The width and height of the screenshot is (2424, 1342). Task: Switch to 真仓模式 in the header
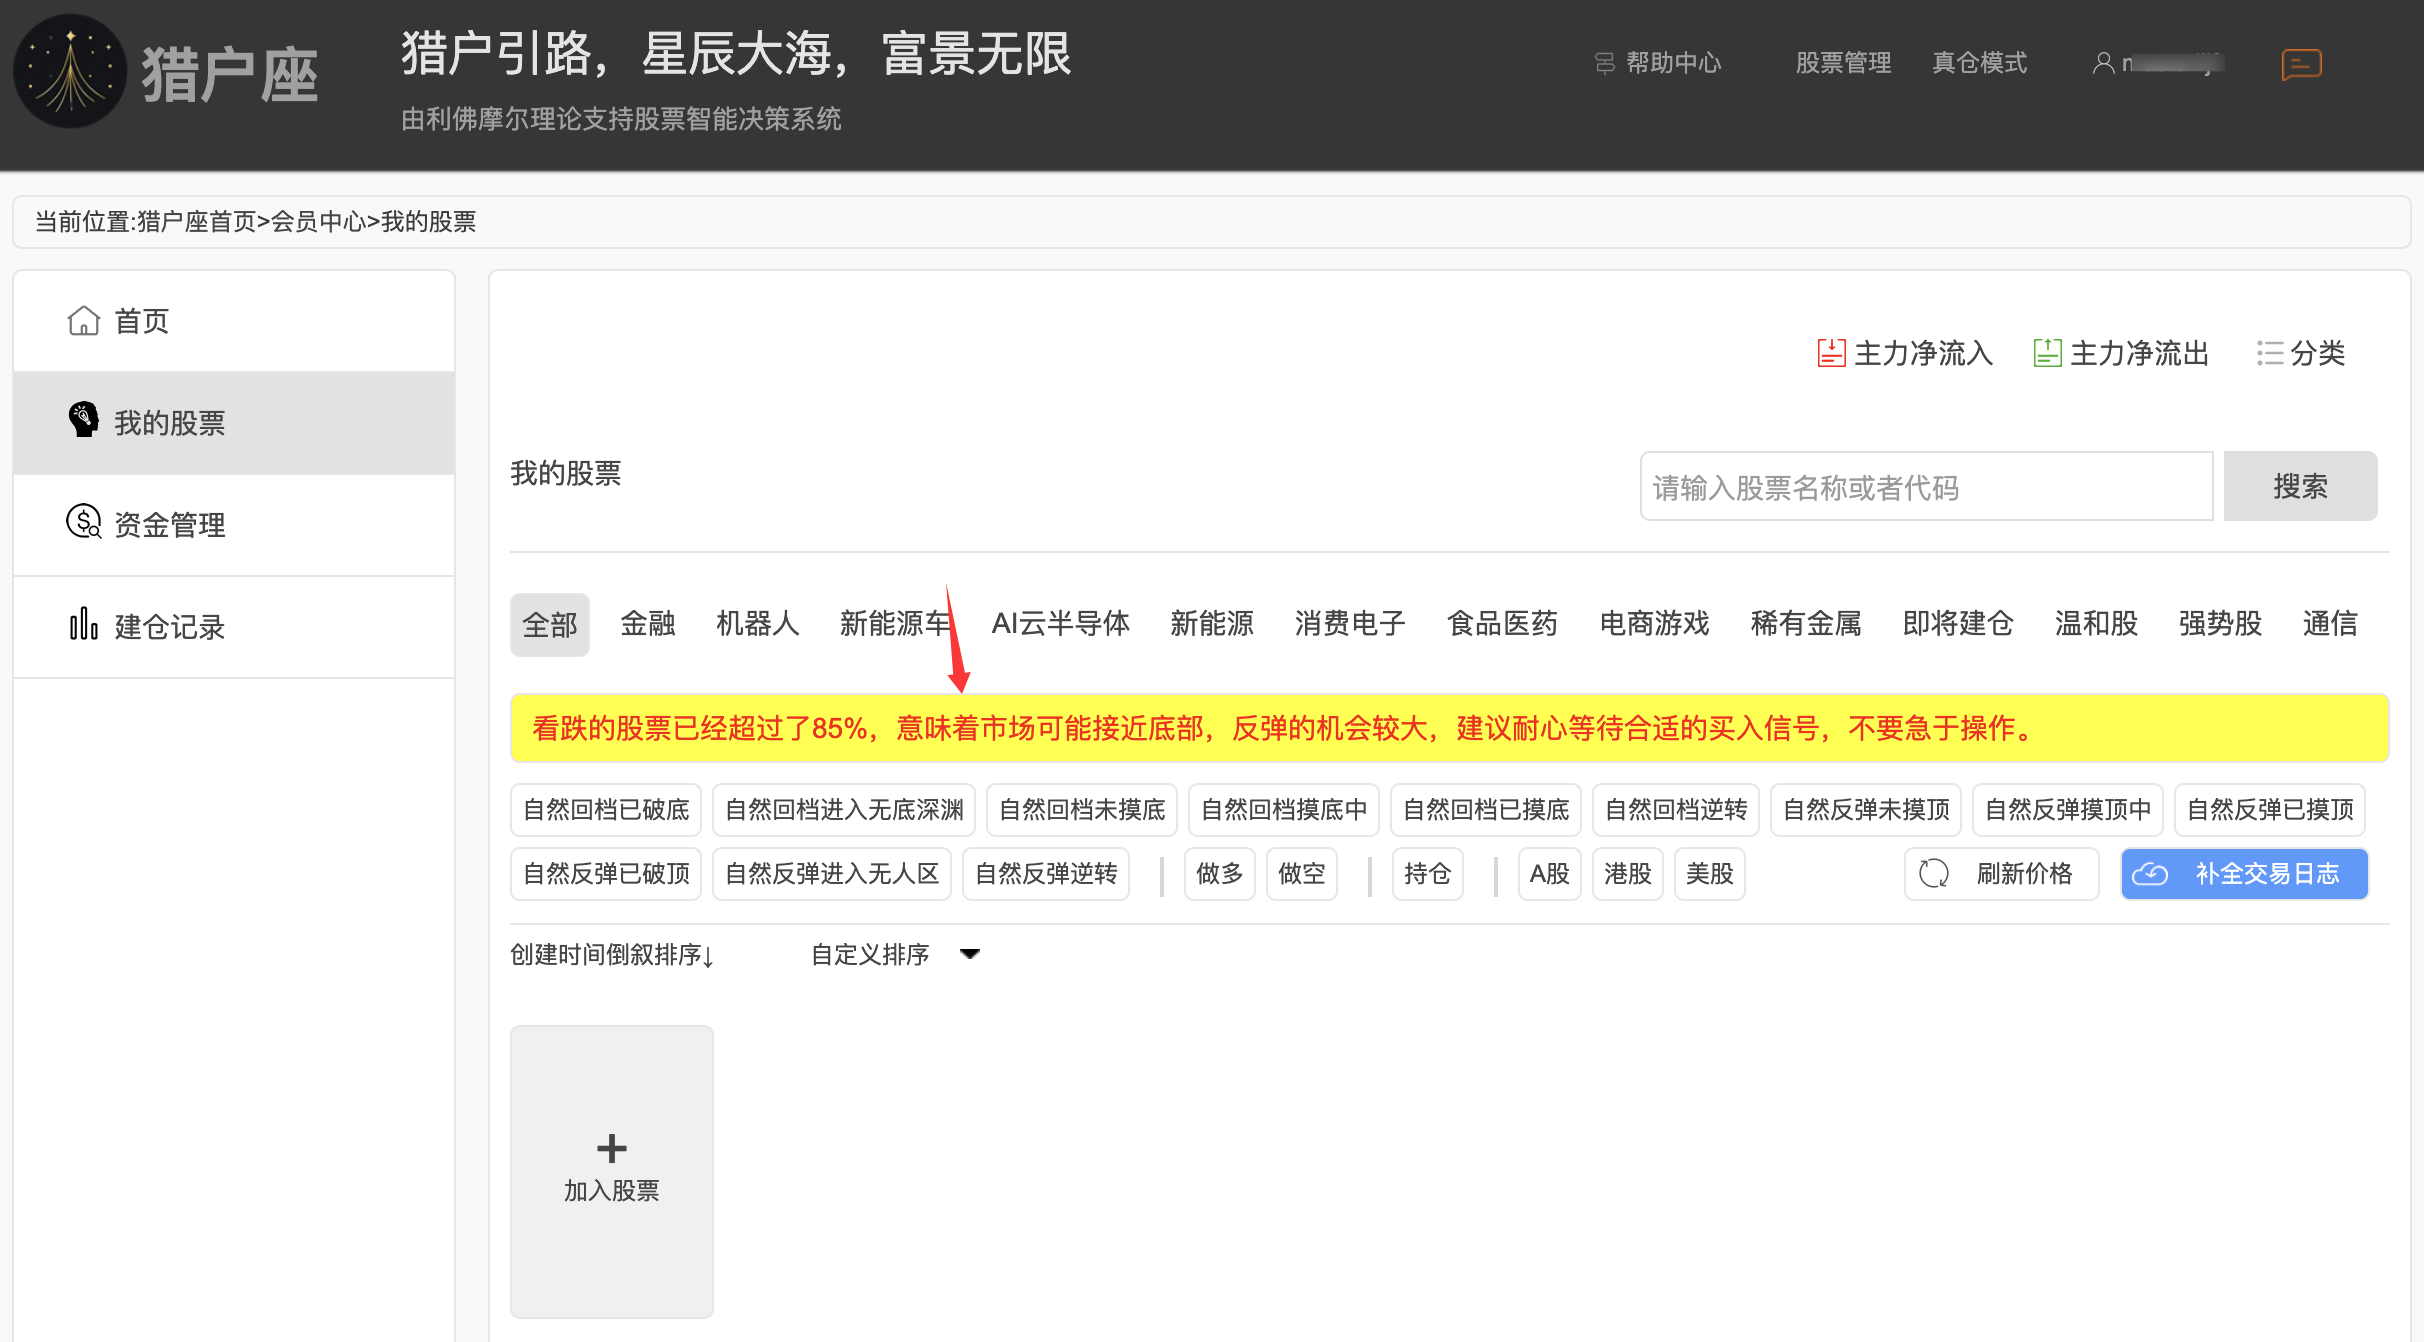[1980, 63]
